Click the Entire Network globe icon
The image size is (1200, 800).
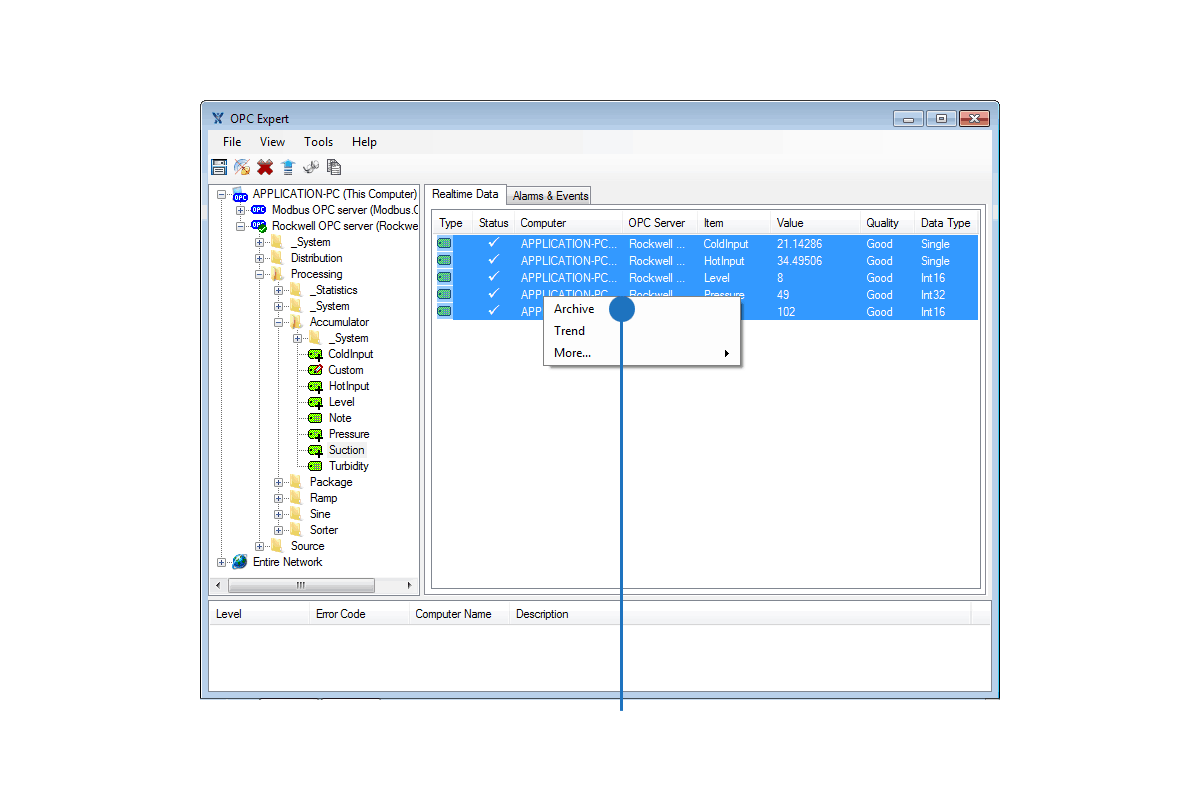(240, 562)
